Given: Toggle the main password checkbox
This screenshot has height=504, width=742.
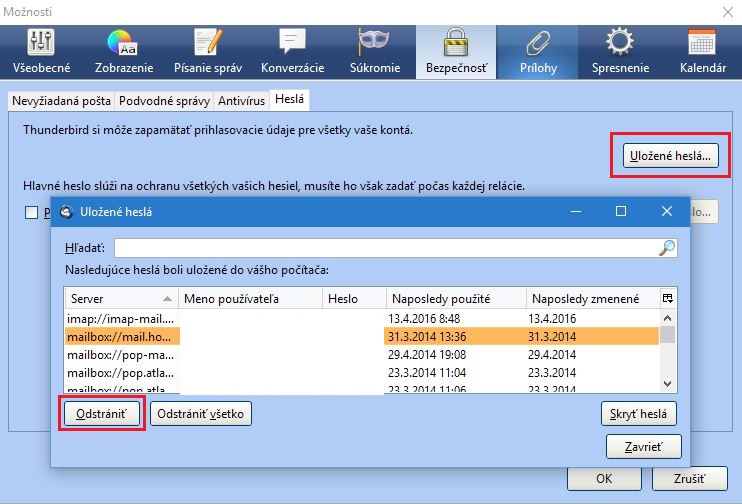Looking at the screenshot, I should [x=31, y=212].
